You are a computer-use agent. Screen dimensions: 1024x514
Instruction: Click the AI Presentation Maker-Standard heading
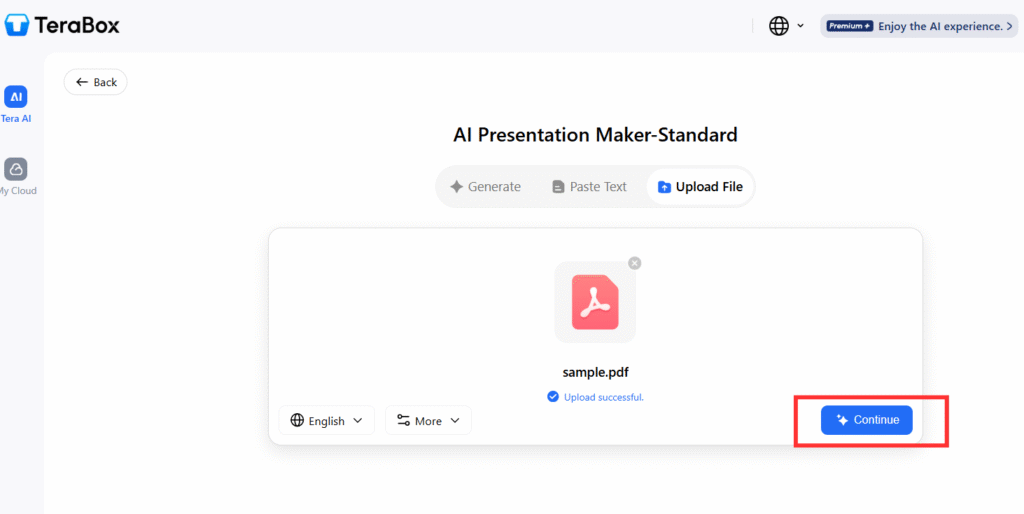point(595,134)
